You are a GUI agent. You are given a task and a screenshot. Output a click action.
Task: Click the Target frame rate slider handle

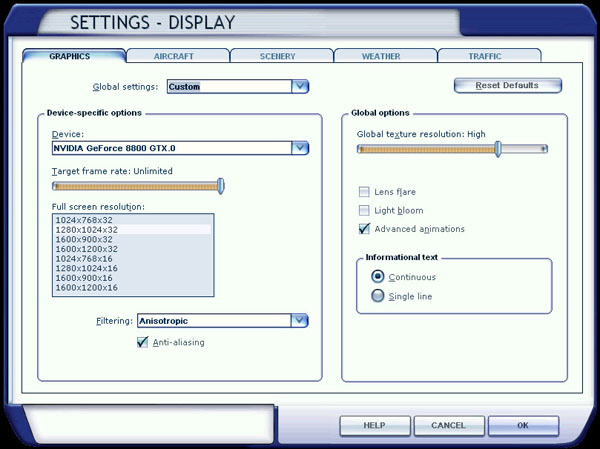[x=220, y=186]
